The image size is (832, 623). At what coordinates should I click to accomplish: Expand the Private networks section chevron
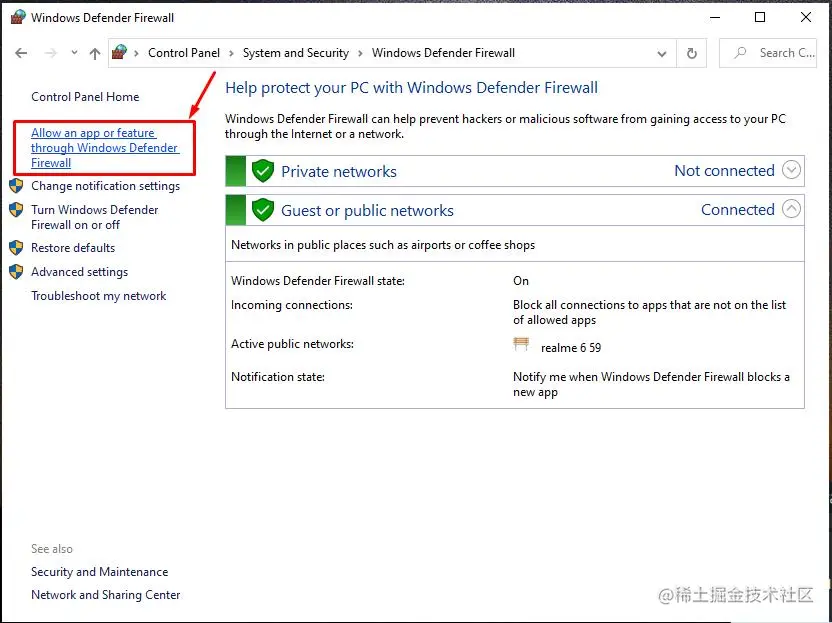point(791,170)
